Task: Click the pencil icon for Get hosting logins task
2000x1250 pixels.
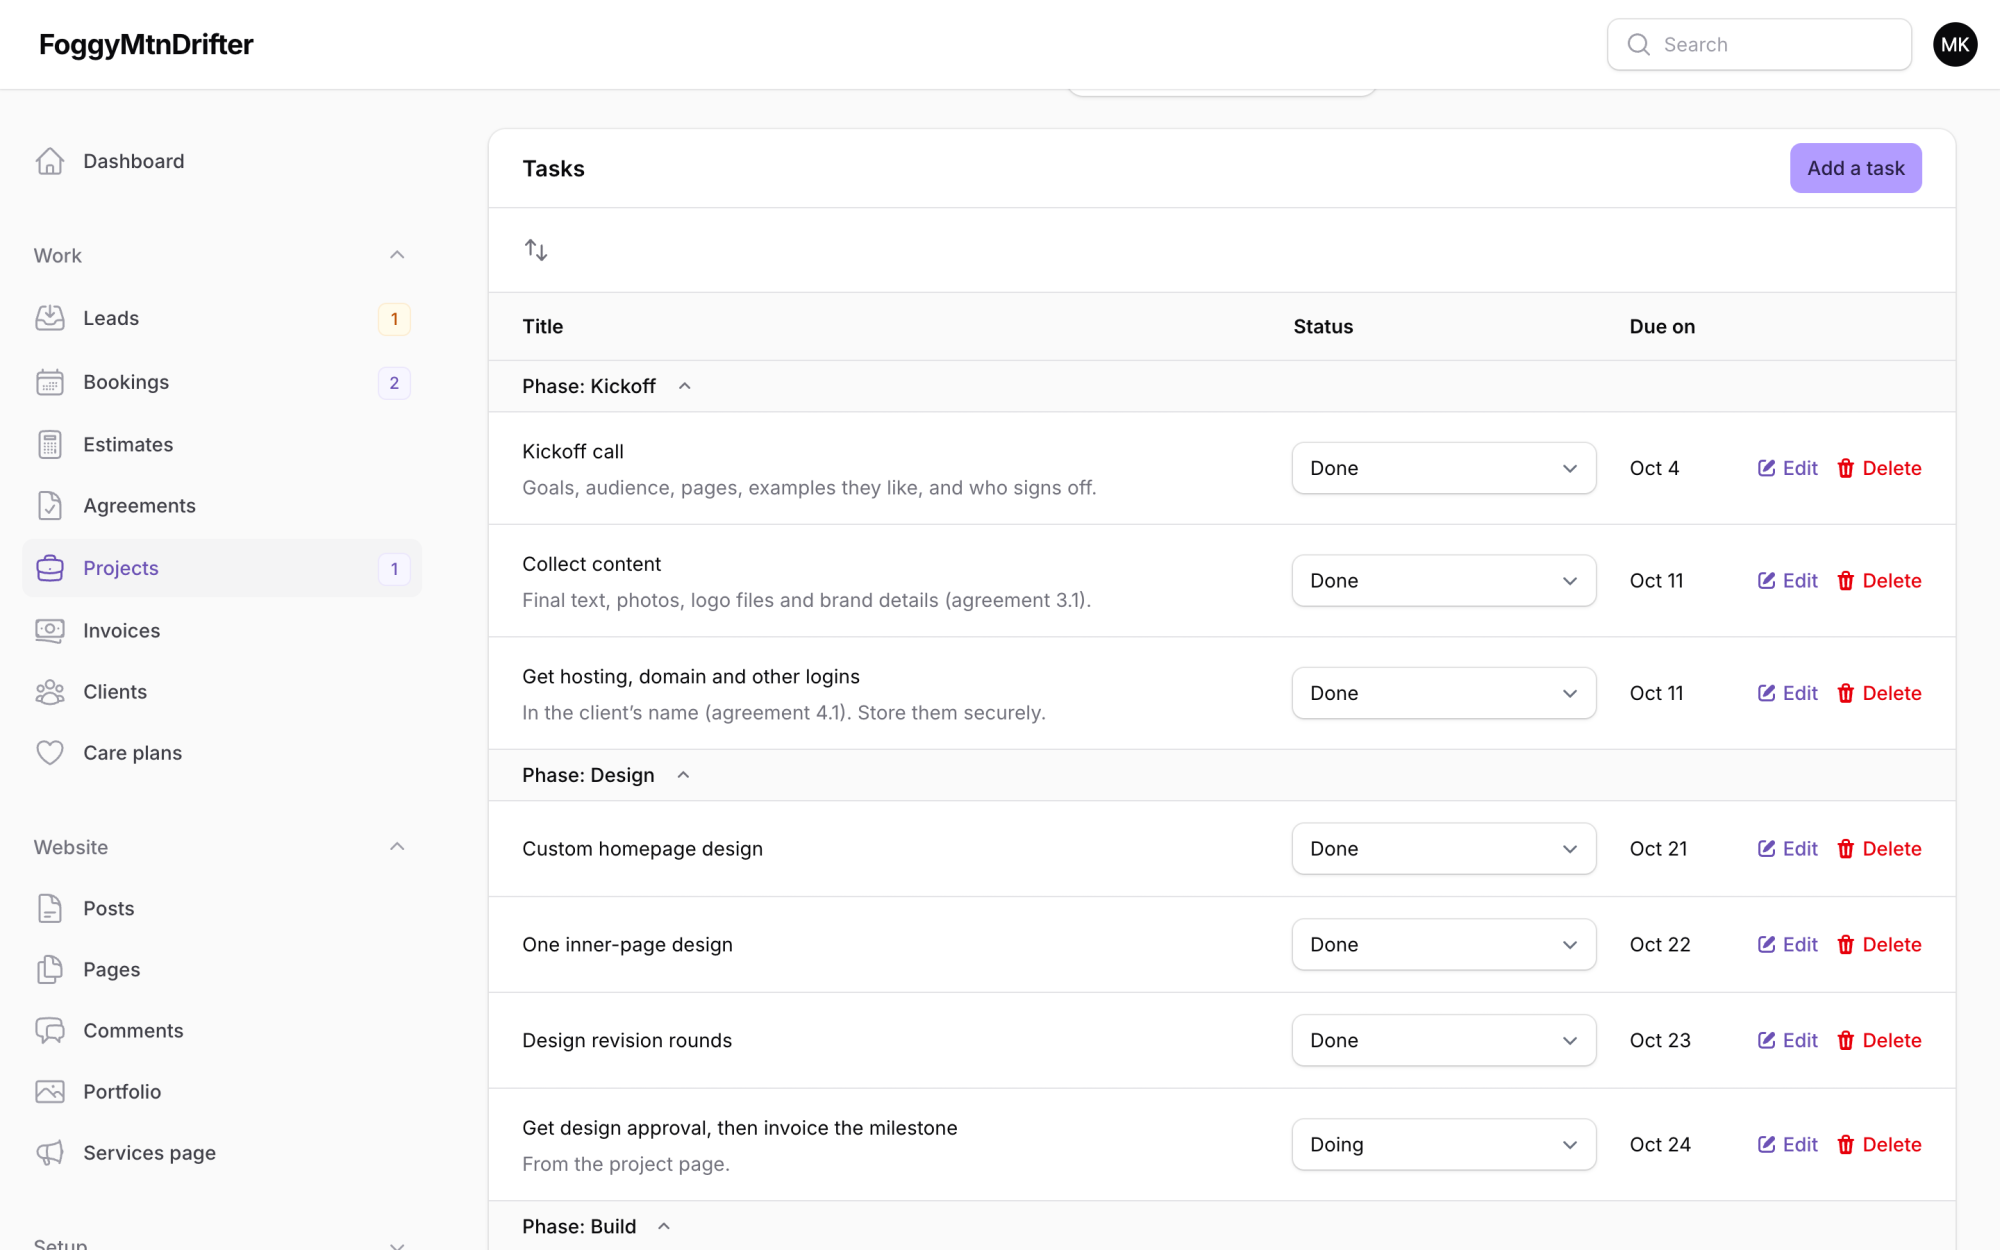Action: pyautogui.click(x=1767, y=693)
